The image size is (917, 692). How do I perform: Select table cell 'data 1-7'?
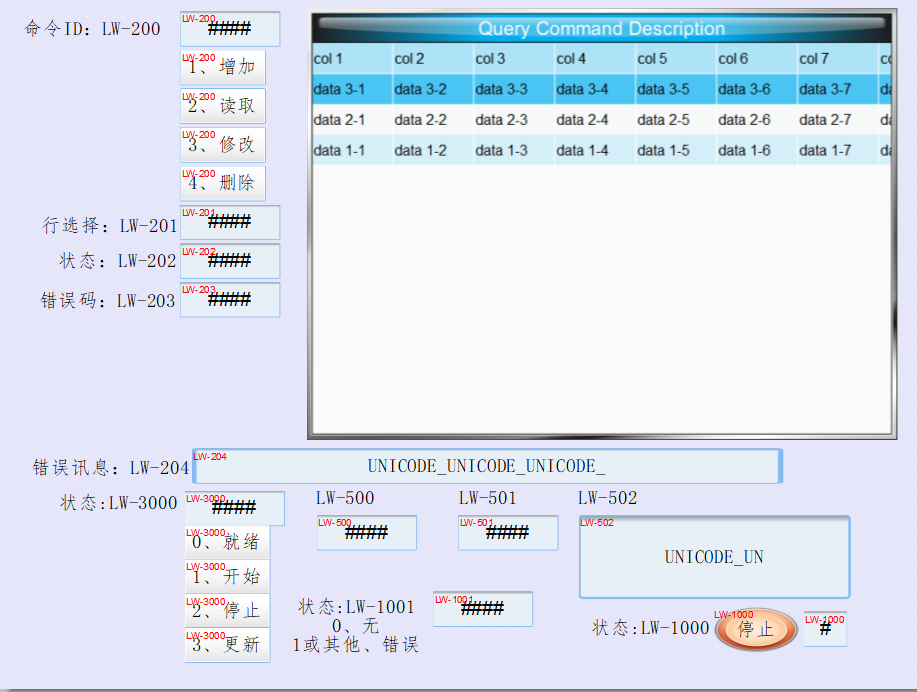838,150
